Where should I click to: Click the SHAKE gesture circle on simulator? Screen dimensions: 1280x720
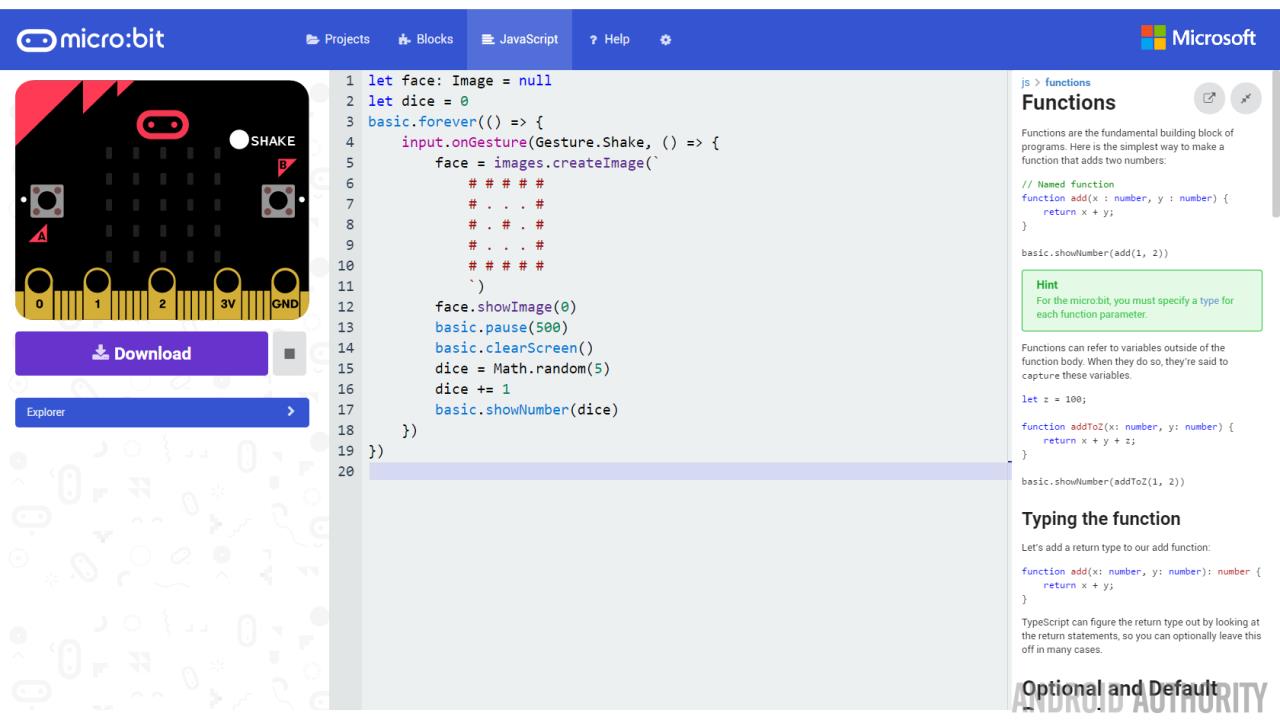click(x=240, y=141)
